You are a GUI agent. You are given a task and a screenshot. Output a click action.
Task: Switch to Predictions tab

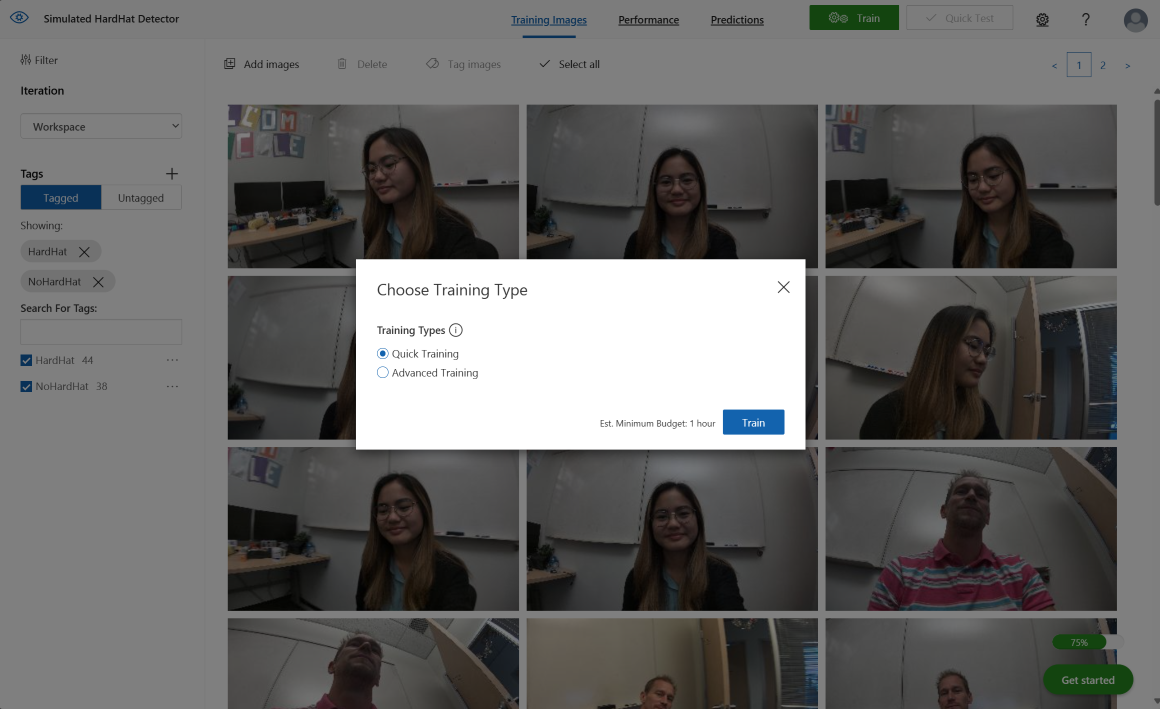737,20
